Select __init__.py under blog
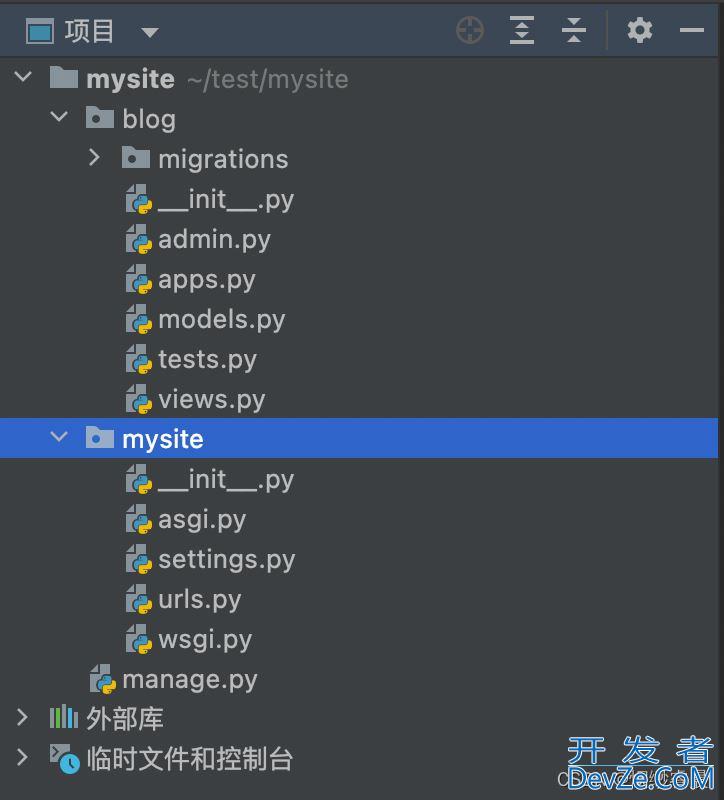This screenshot has height=800, width=724. coord(359,199)
